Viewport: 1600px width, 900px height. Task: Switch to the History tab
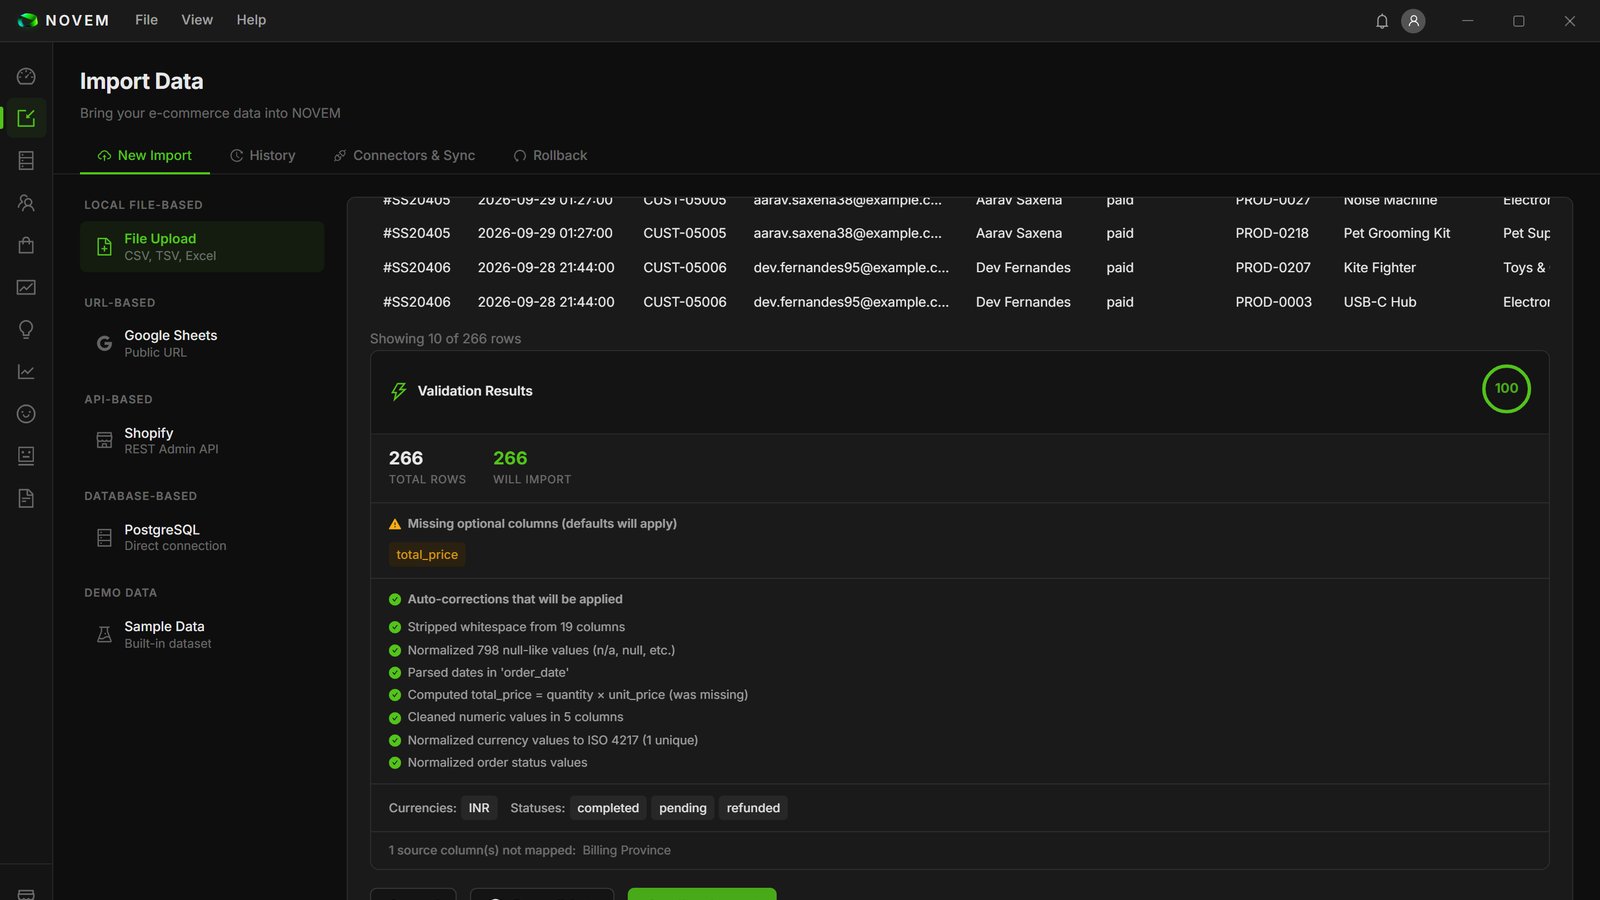coord(263,155)
